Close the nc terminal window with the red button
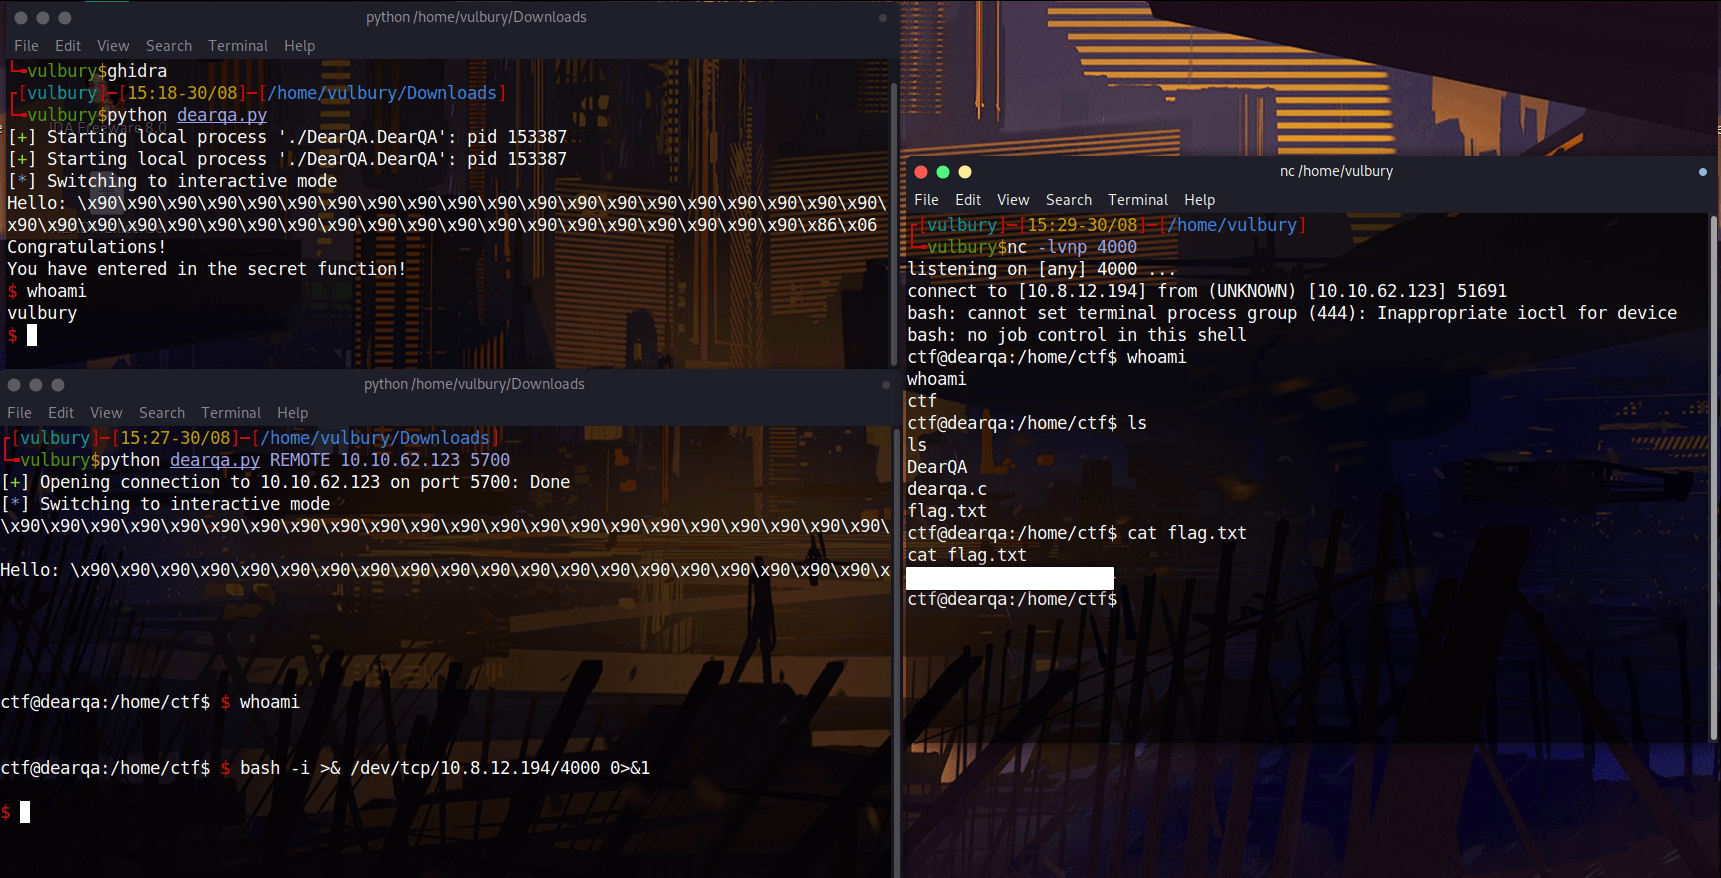 pyautogui.click(x=921, y=172)
